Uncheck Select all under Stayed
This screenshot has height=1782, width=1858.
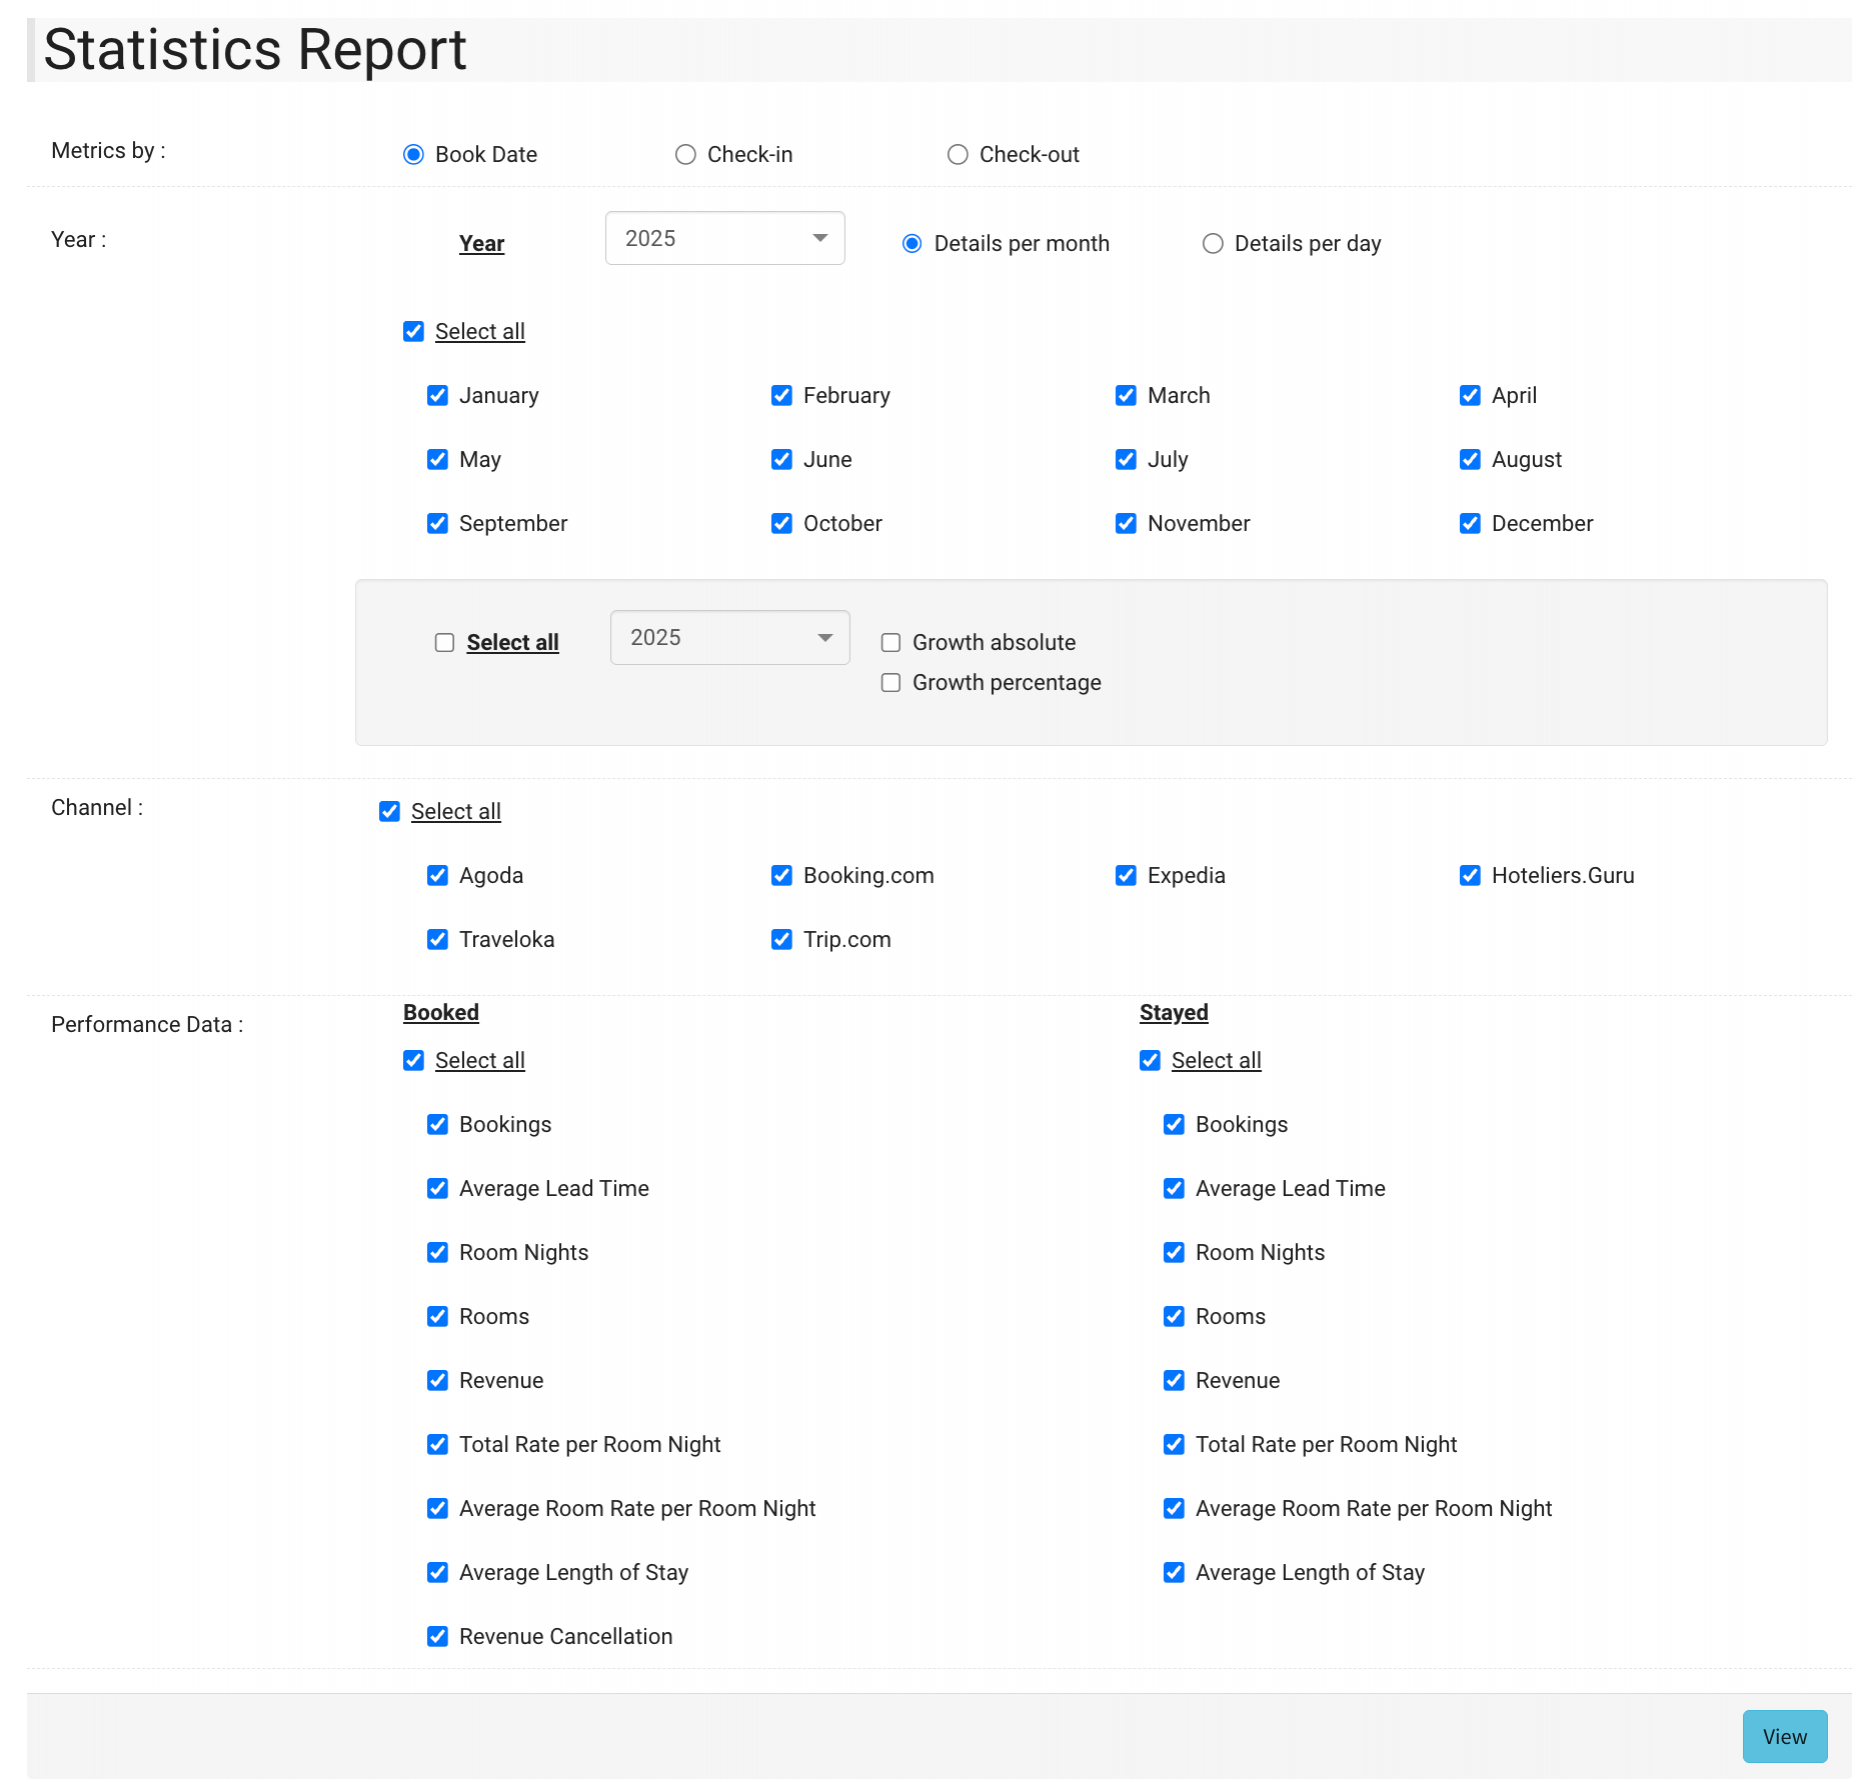tap(1149, 1061)
